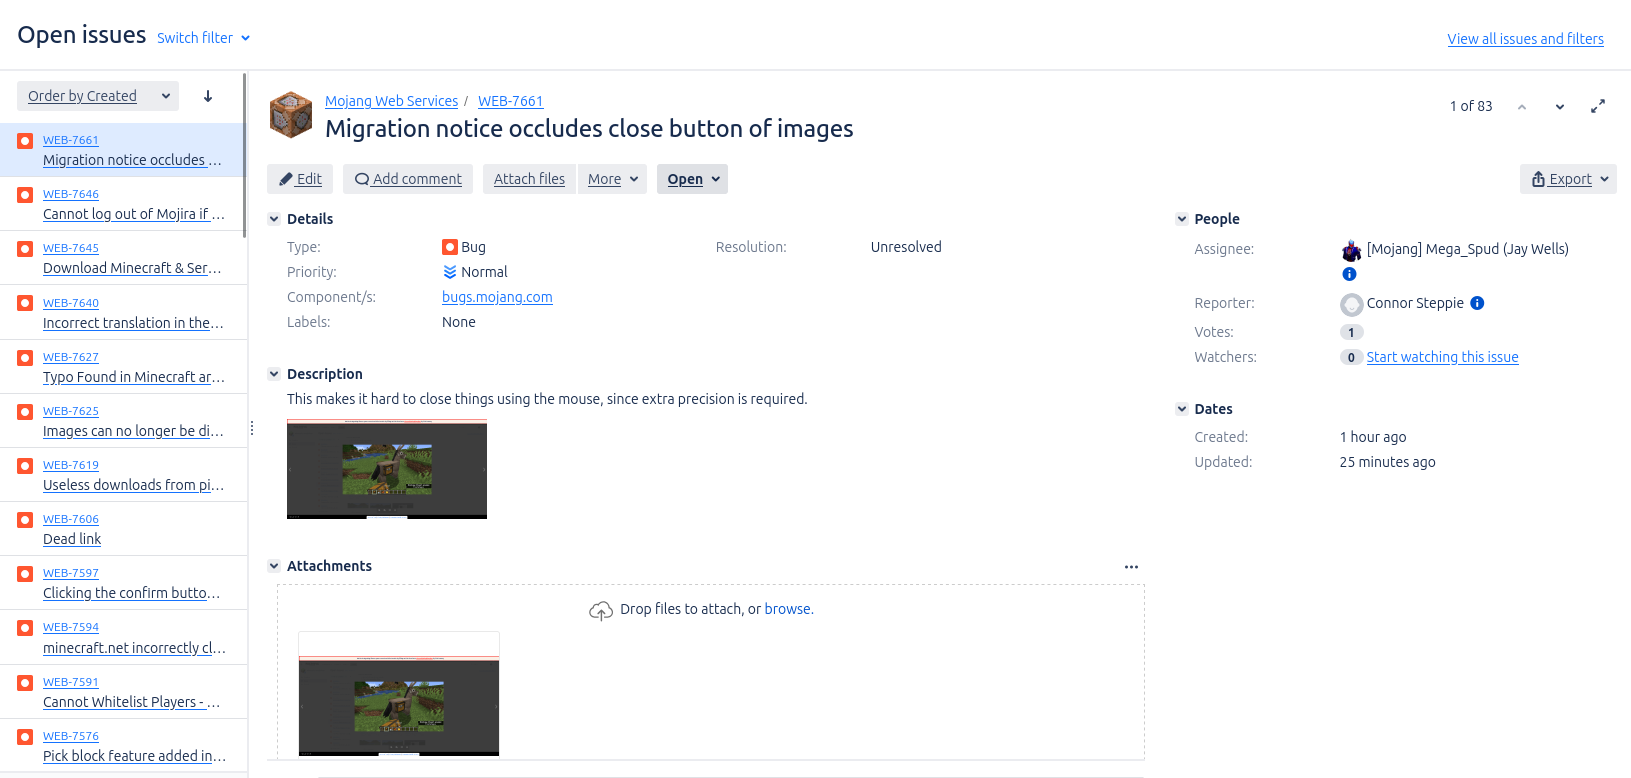
Task: Open the attachments options ellipsis menu
Action: 1131,567
